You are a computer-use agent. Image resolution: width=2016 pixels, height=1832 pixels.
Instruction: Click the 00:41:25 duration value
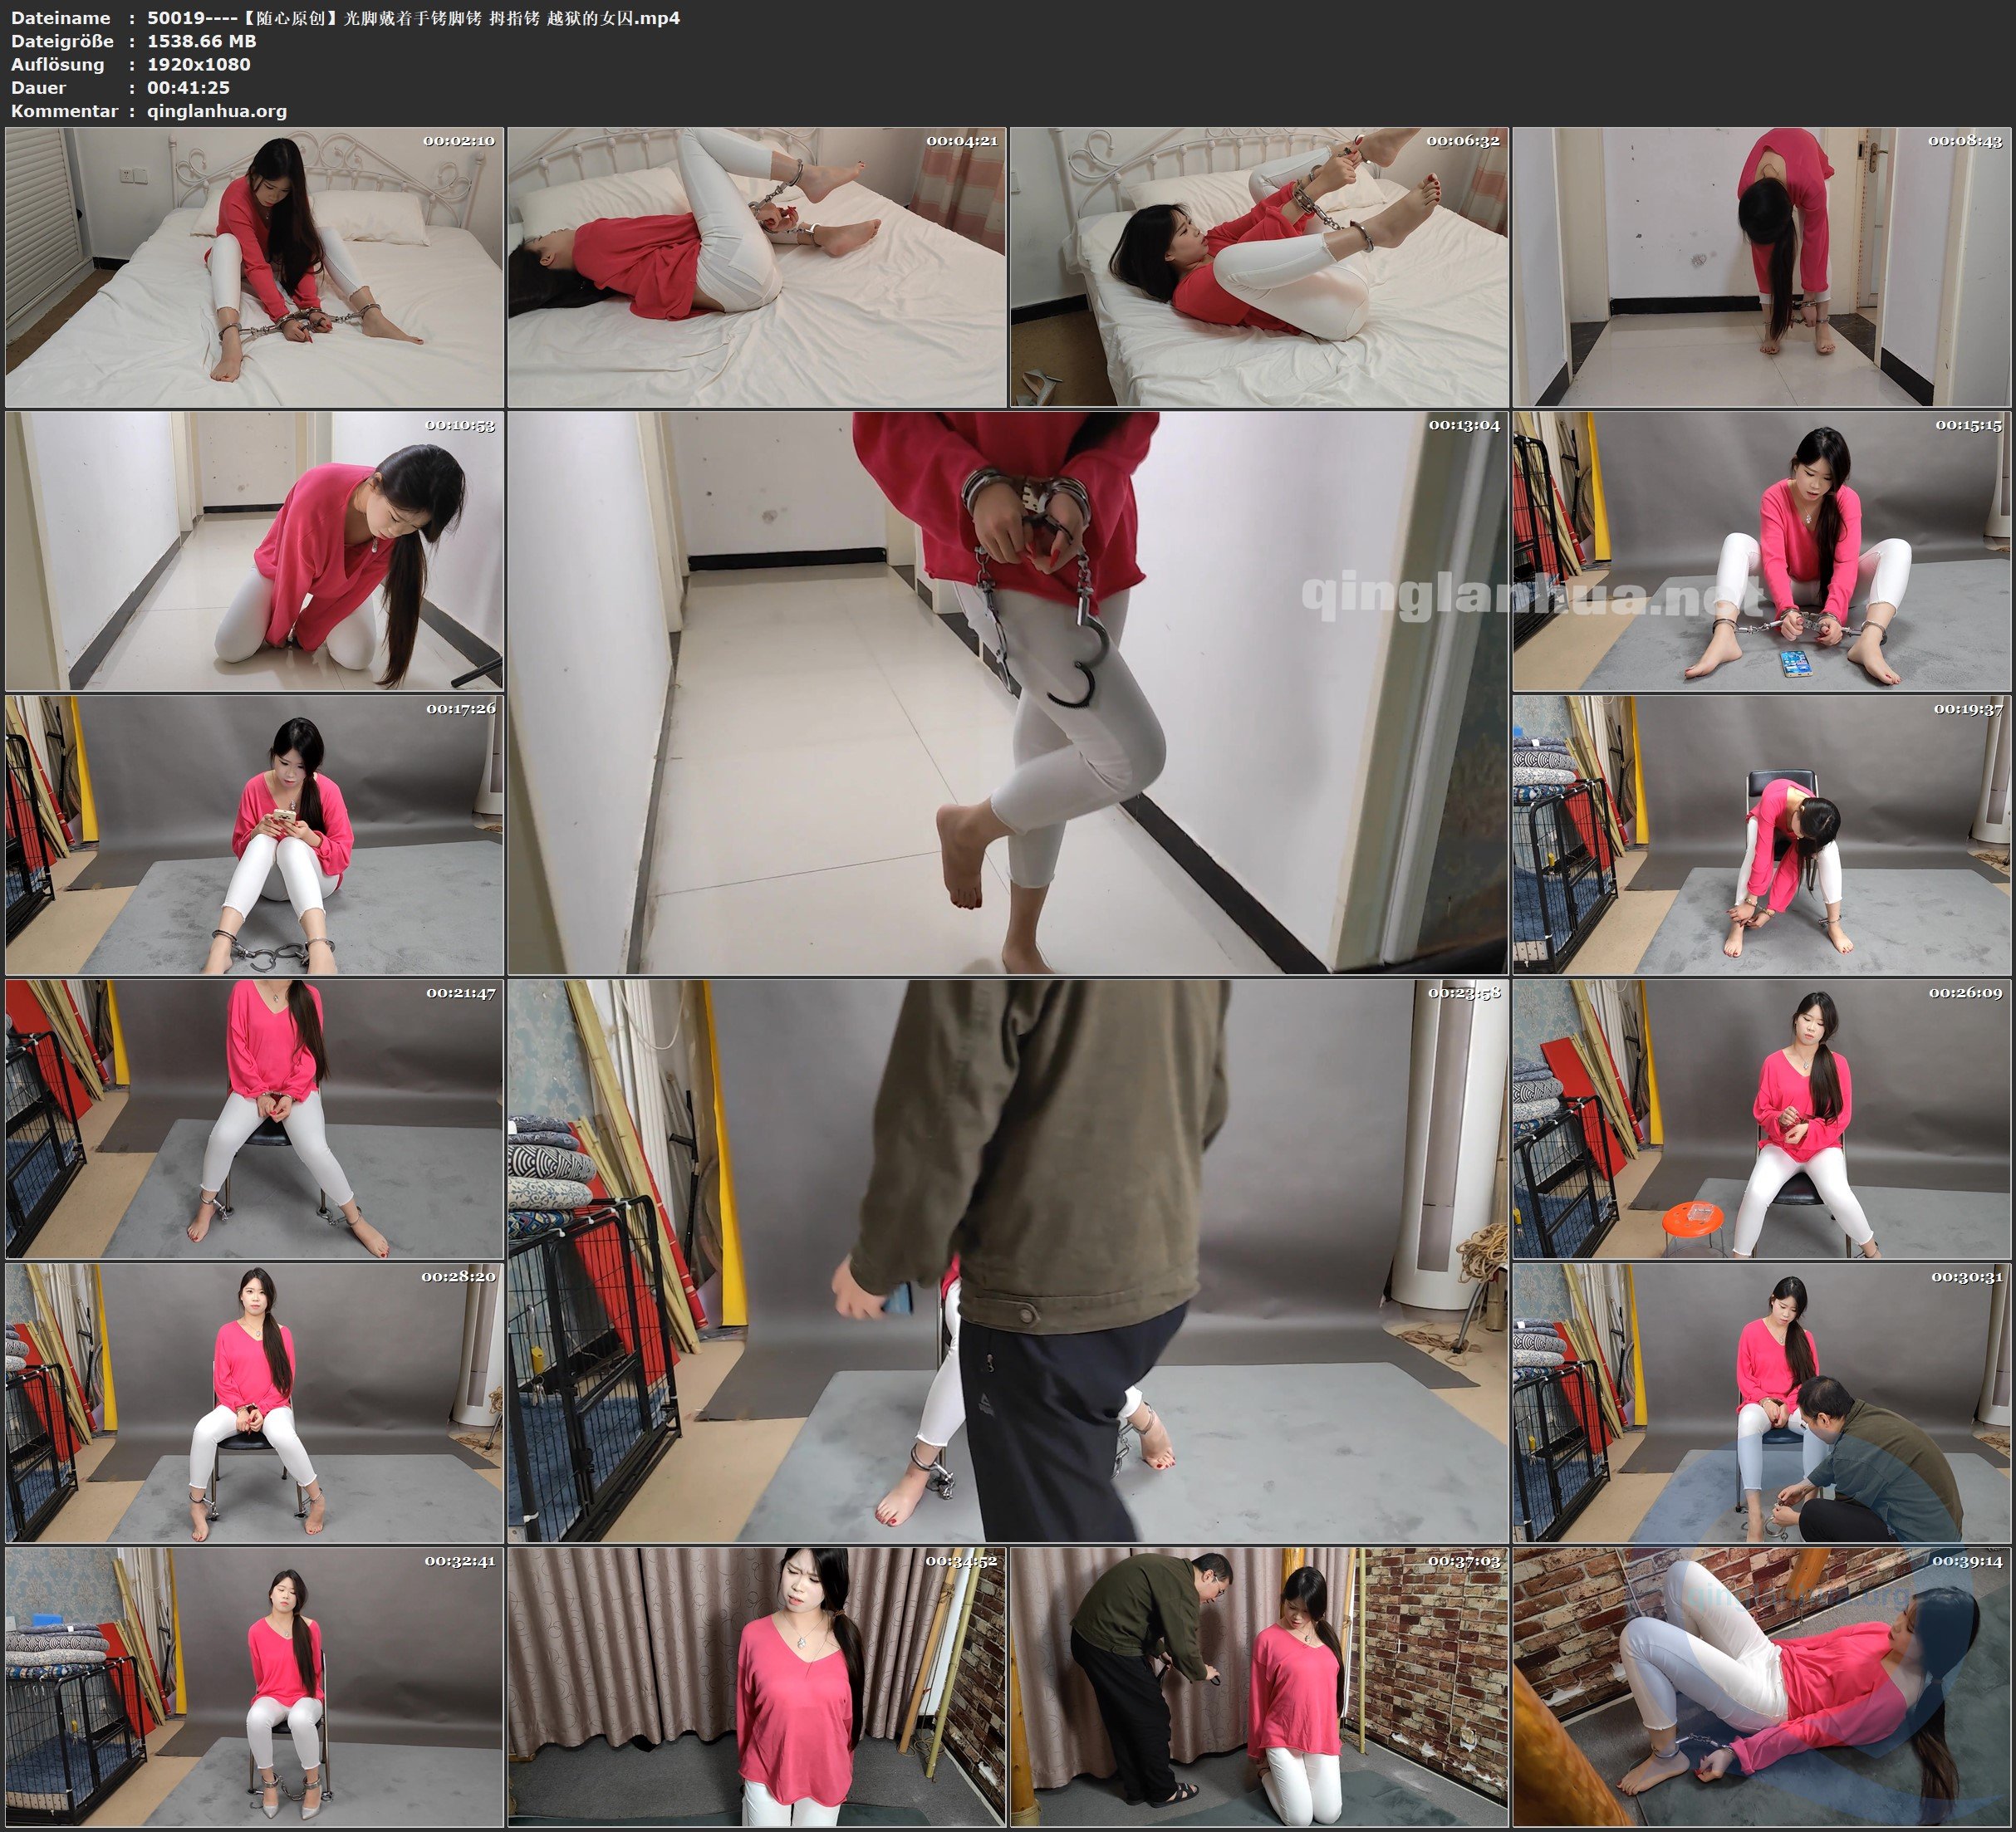[188, 88]
